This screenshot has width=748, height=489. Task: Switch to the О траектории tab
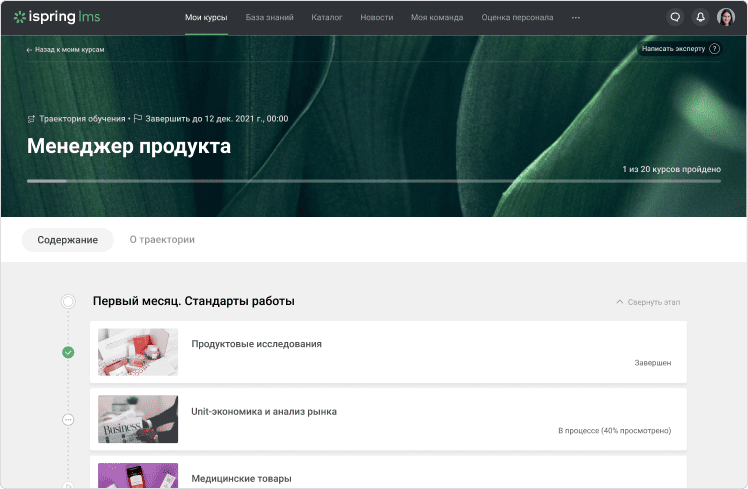tap(162, 240)
